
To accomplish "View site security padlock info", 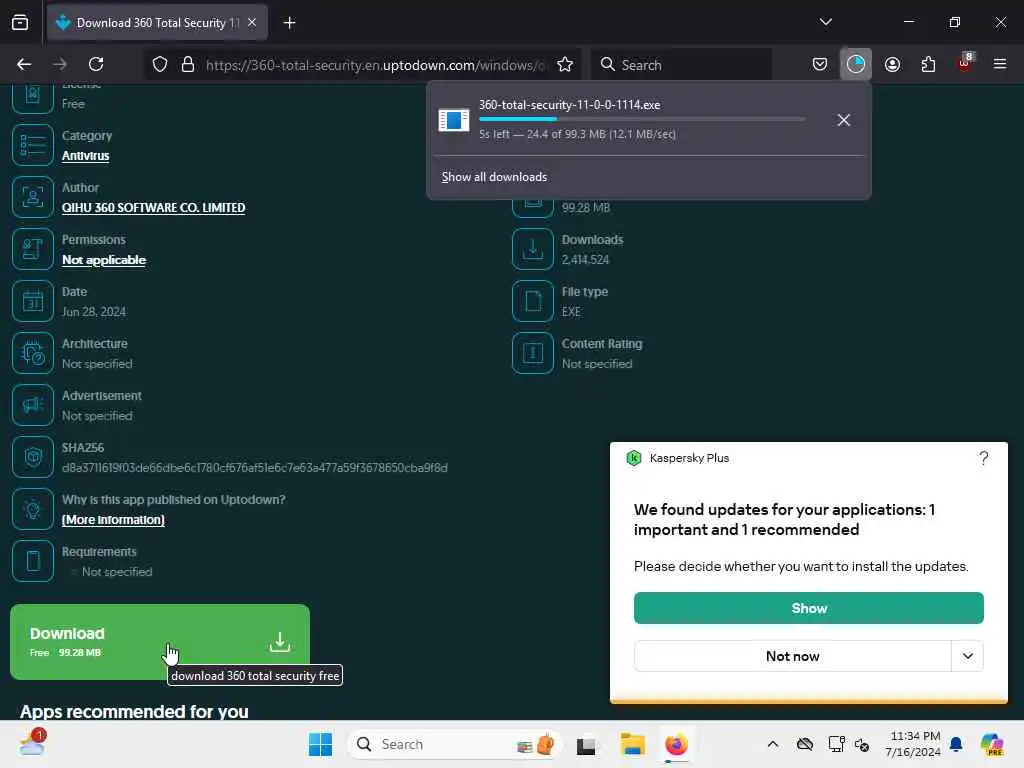I will pyautogui.click(x=188, y=64).
